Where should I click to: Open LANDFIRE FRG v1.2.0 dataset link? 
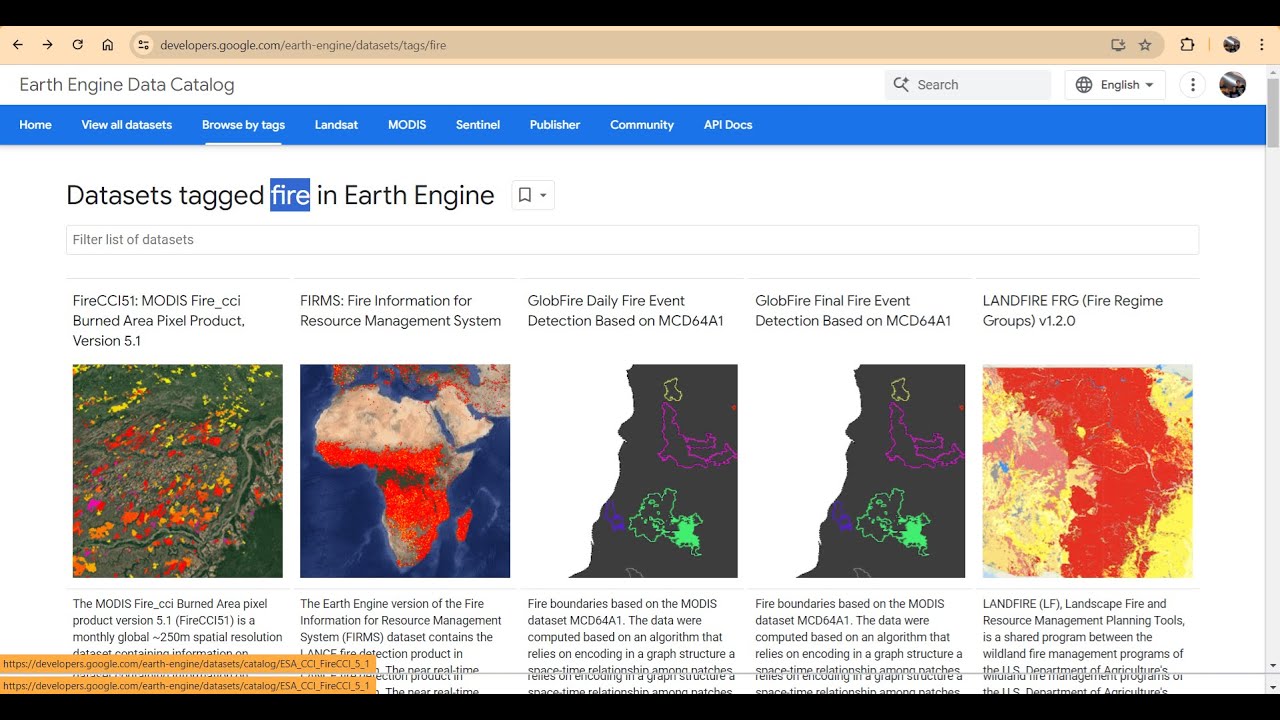click(x=1073, y=311)
